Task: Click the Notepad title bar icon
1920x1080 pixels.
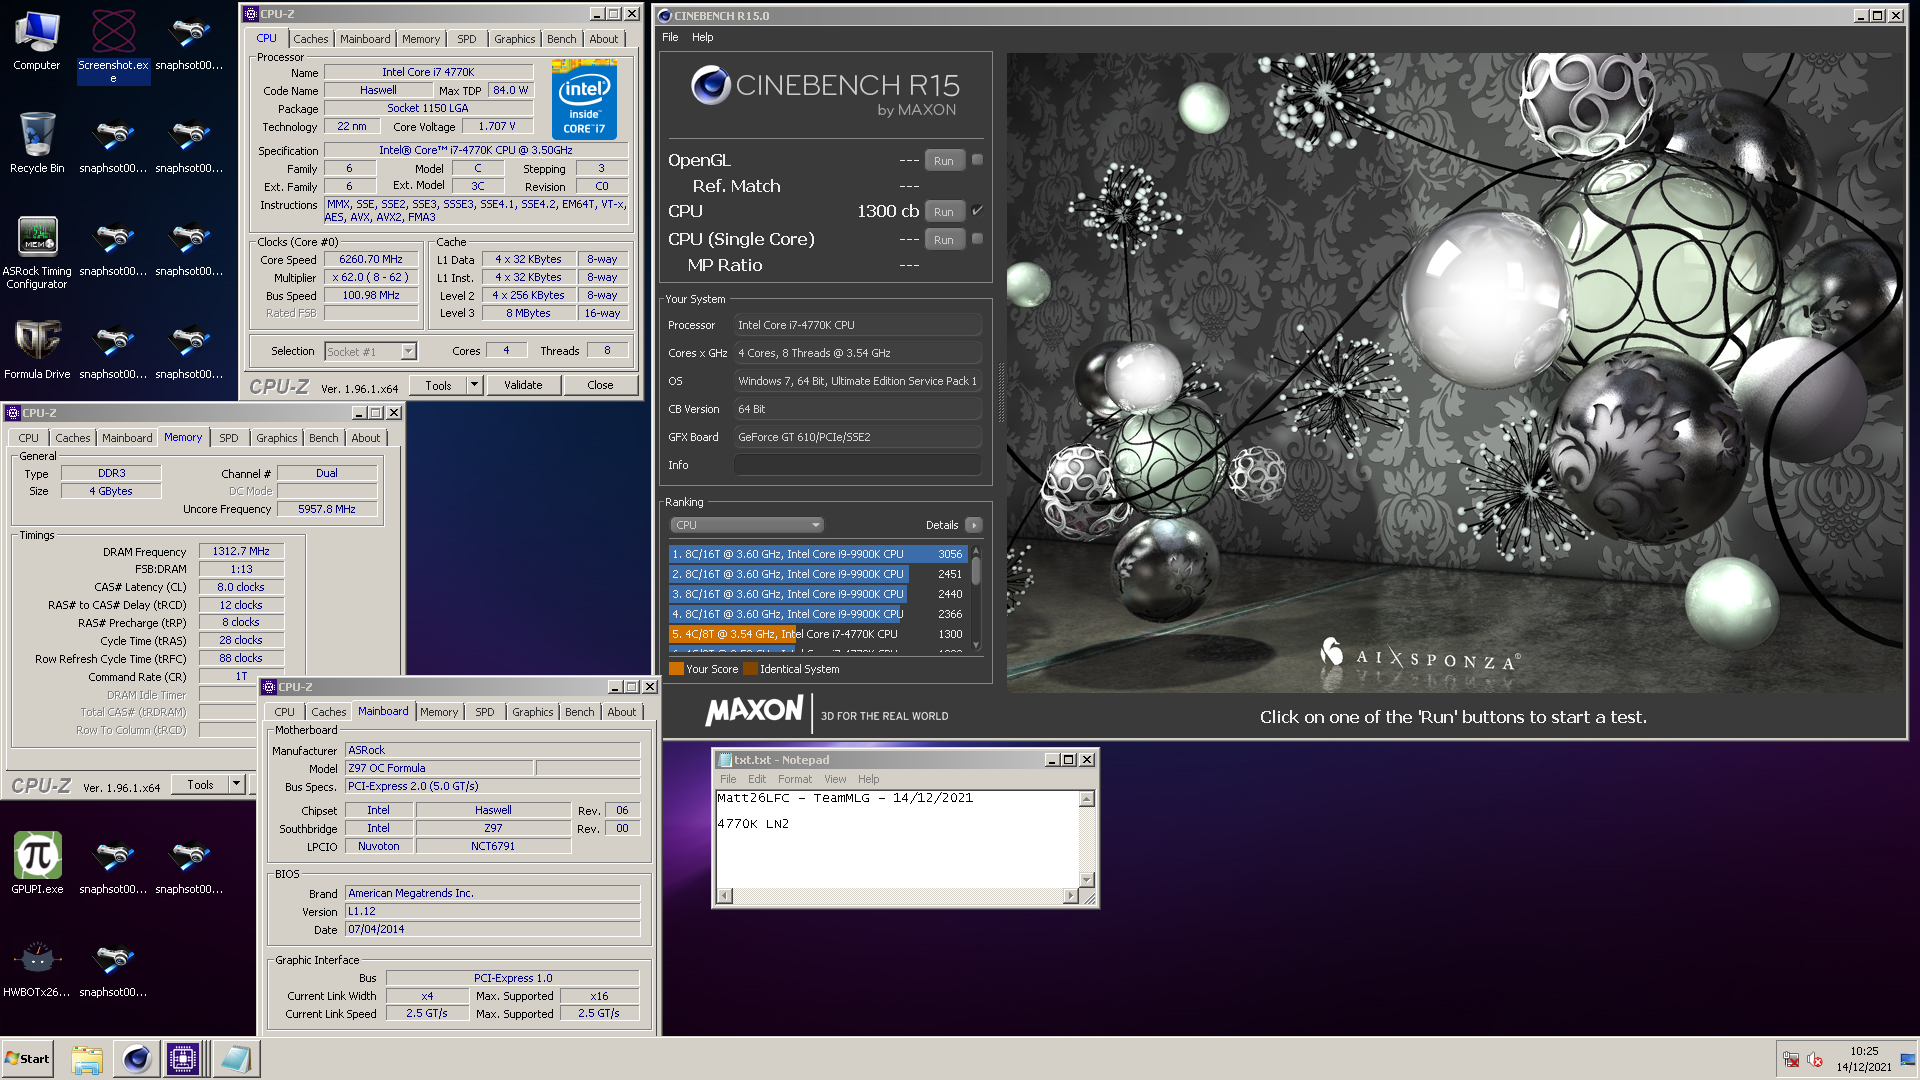Action: (725, 760)
